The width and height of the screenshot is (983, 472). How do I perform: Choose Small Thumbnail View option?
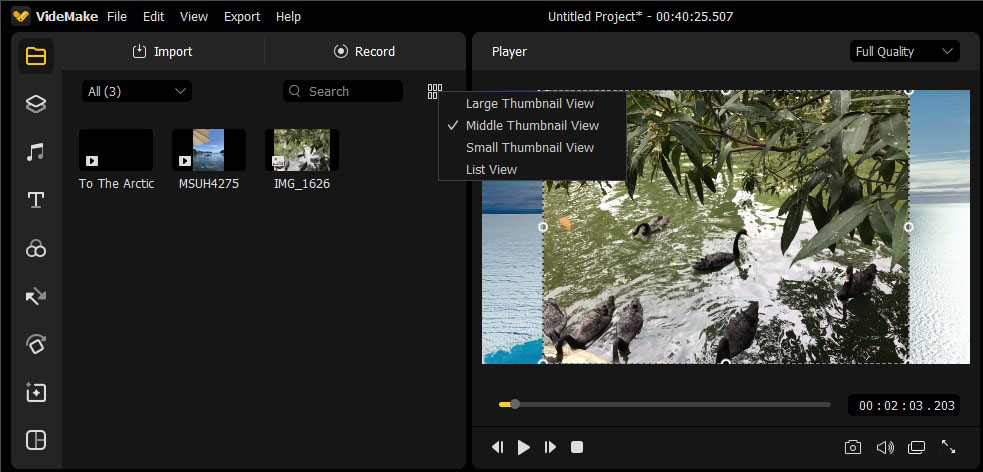click(x=530, y=147)
